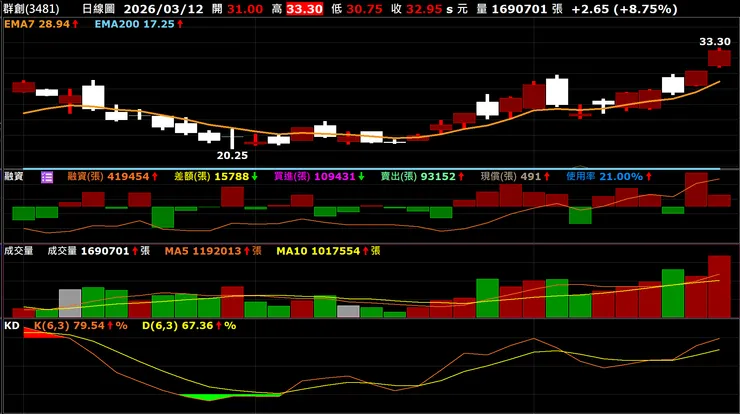This screenshot has height=414, width=740.
Task: Click the last red candlestick on the chart
Action: click(719, 58)
